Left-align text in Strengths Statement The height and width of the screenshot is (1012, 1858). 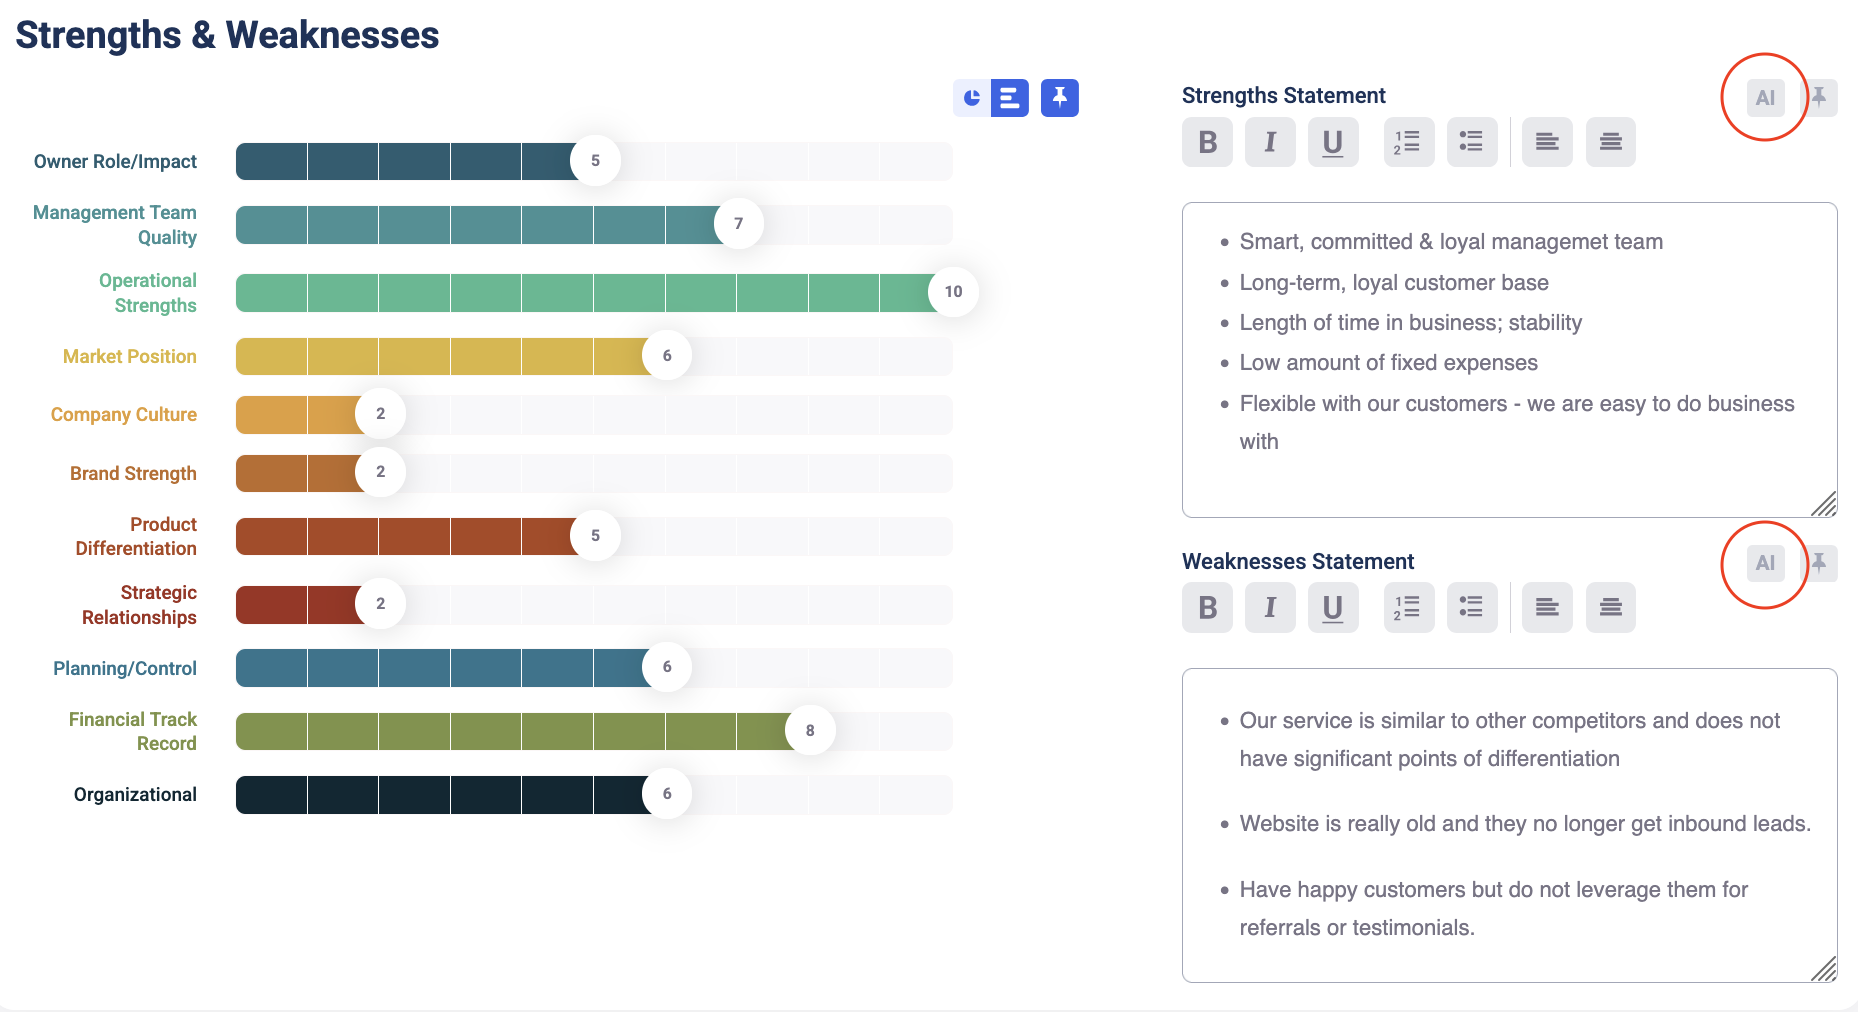[x=1547, y=142]
